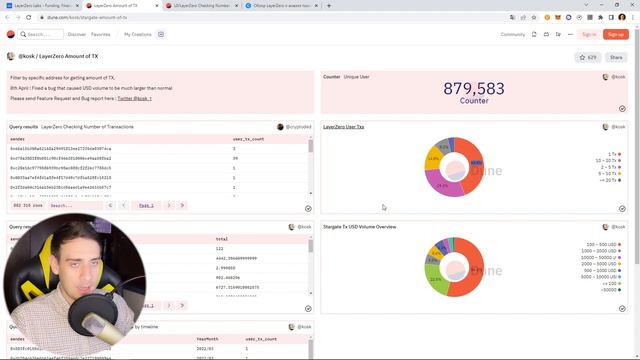Toggle the '2 - 5 Tx' legend swatch
640x360 pixels.
(x=619, y=167)
